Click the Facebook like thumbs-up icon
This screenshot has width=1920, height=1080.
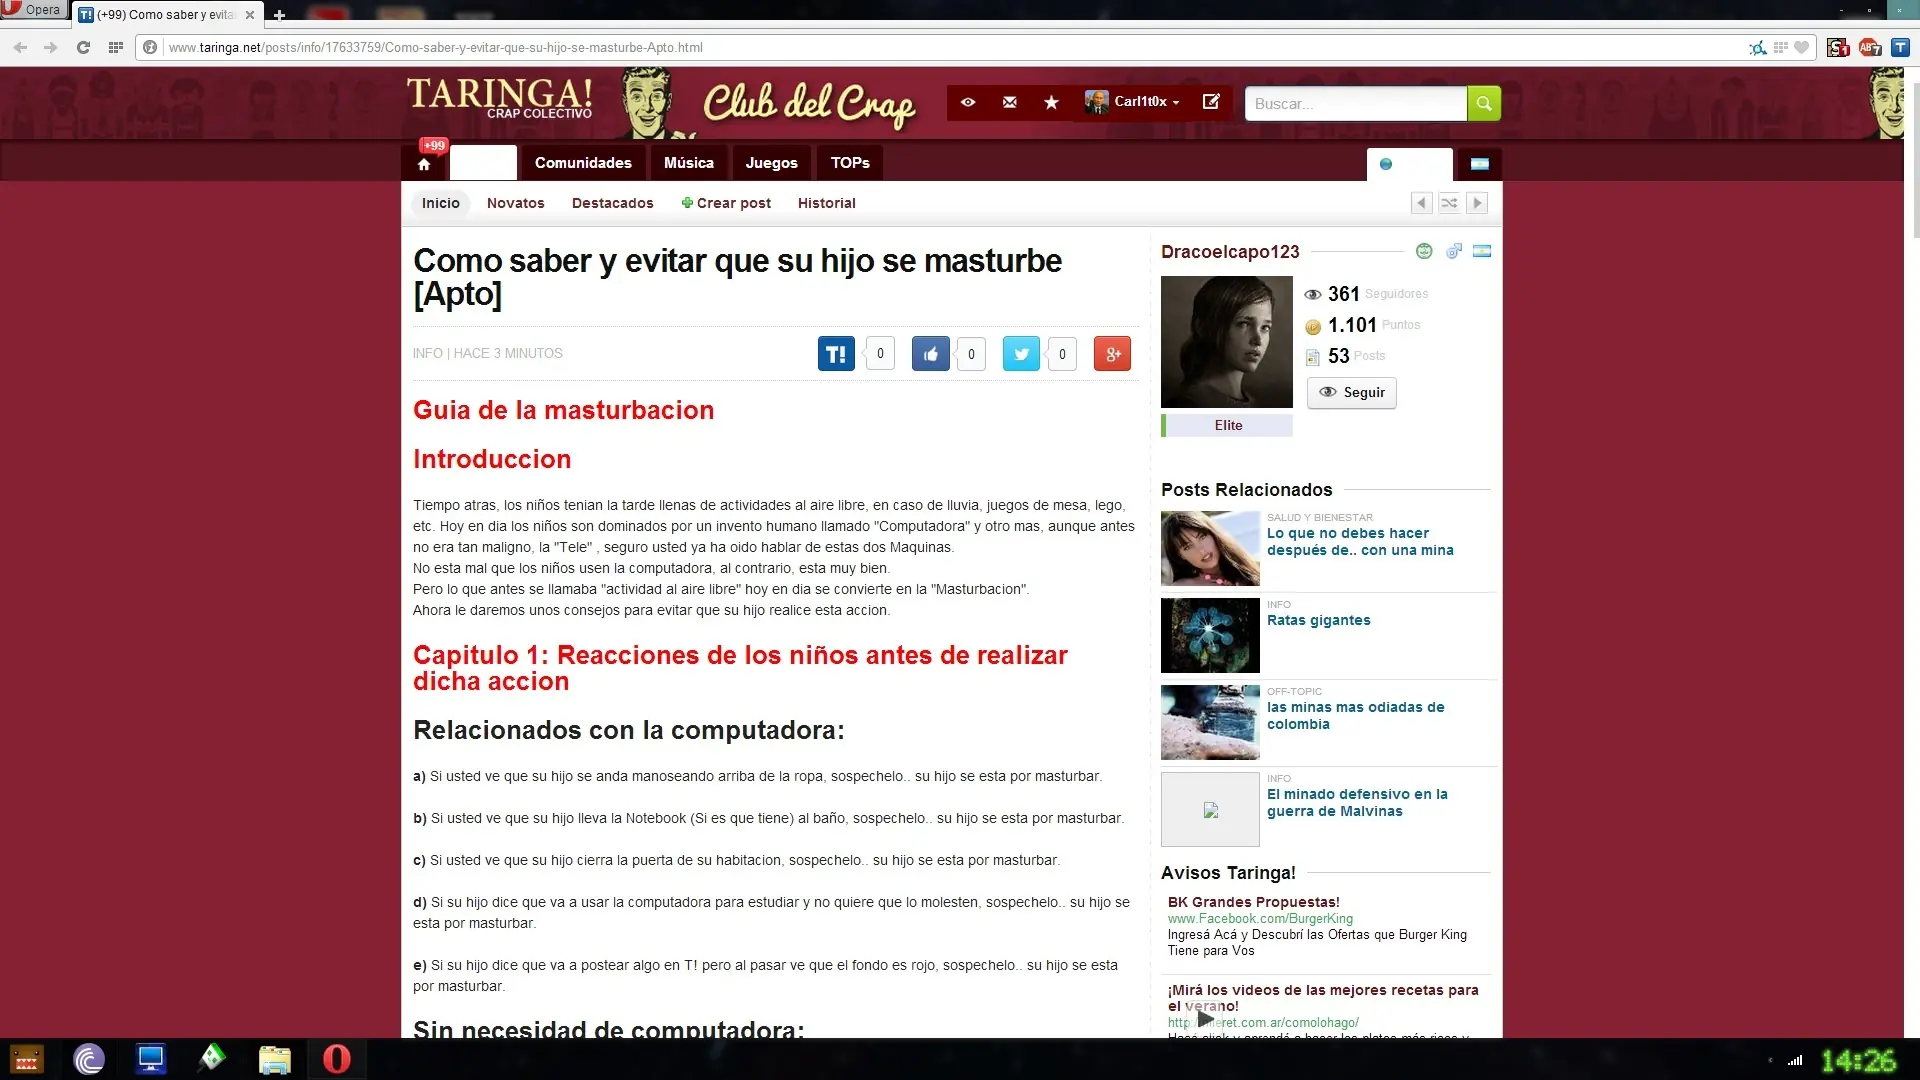click(930, 353)
